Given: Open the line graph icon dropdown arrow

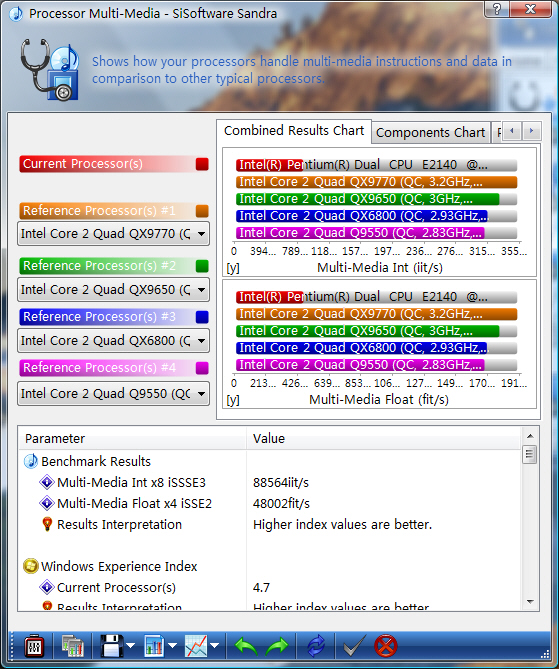Looking at the screenshot, I should (215, 646).
